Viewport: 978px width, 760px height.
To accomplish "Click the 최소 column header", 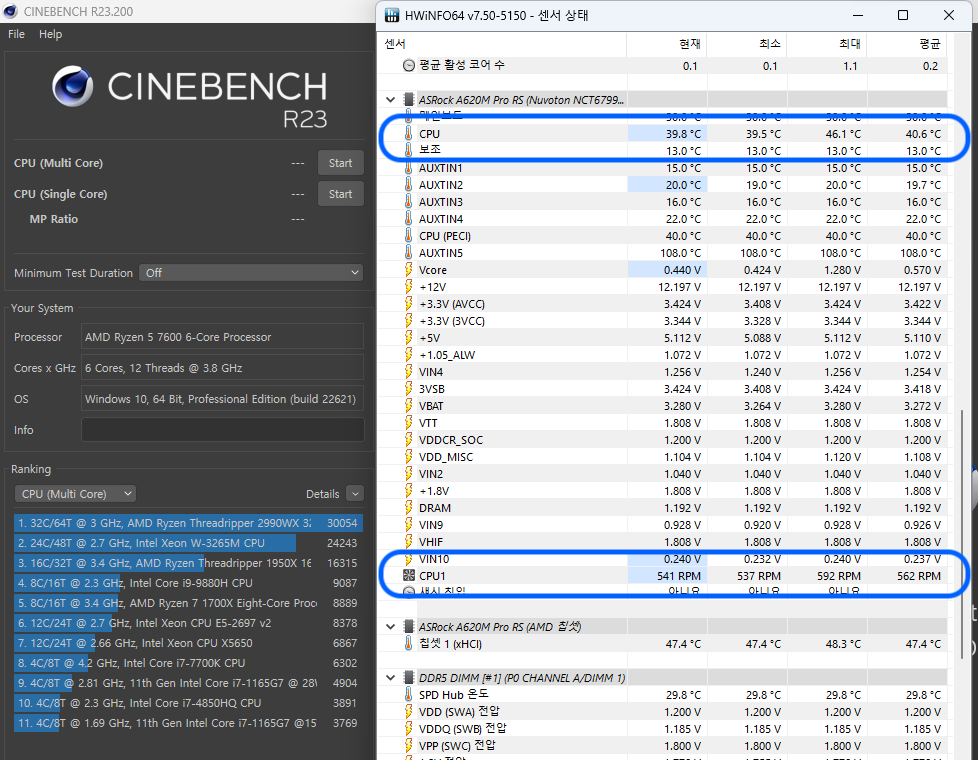I will pyautogui.click(x=747, y=44).
